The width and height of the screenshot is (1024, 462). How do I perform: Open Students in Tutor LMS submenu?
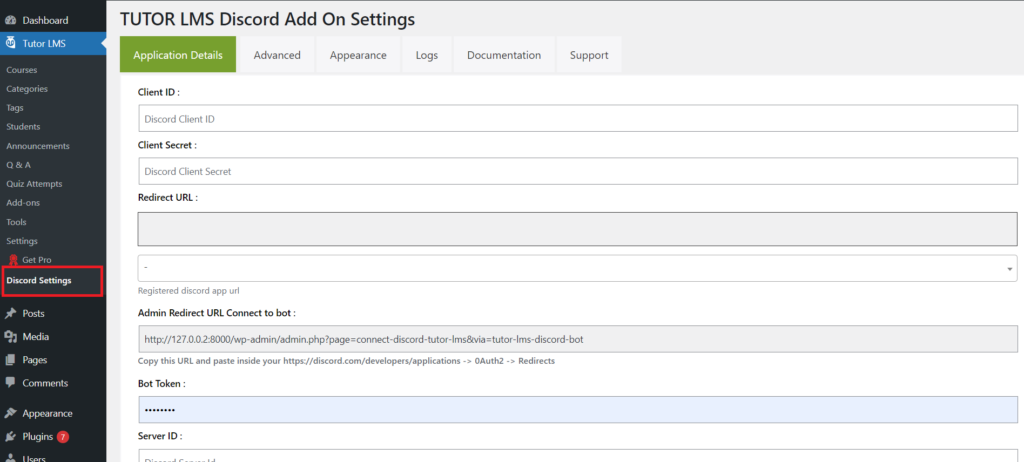pyautogui.click(x=23, y=127)
